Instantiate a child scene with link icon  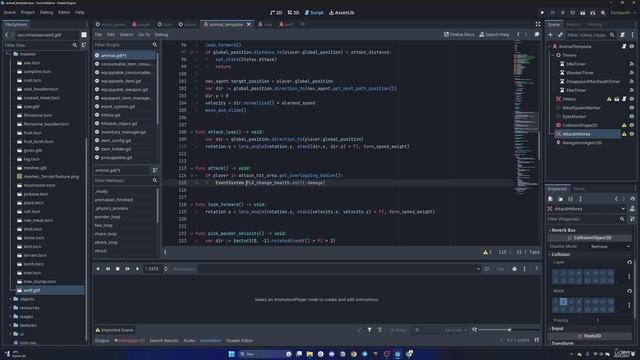coord(560,35)
